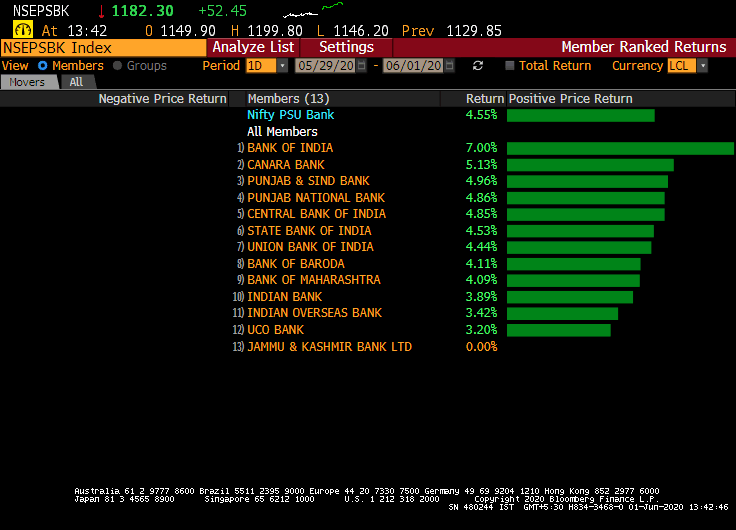Open the Settings button
This screenshot has width=736, height=530.
tap(346, 47)
